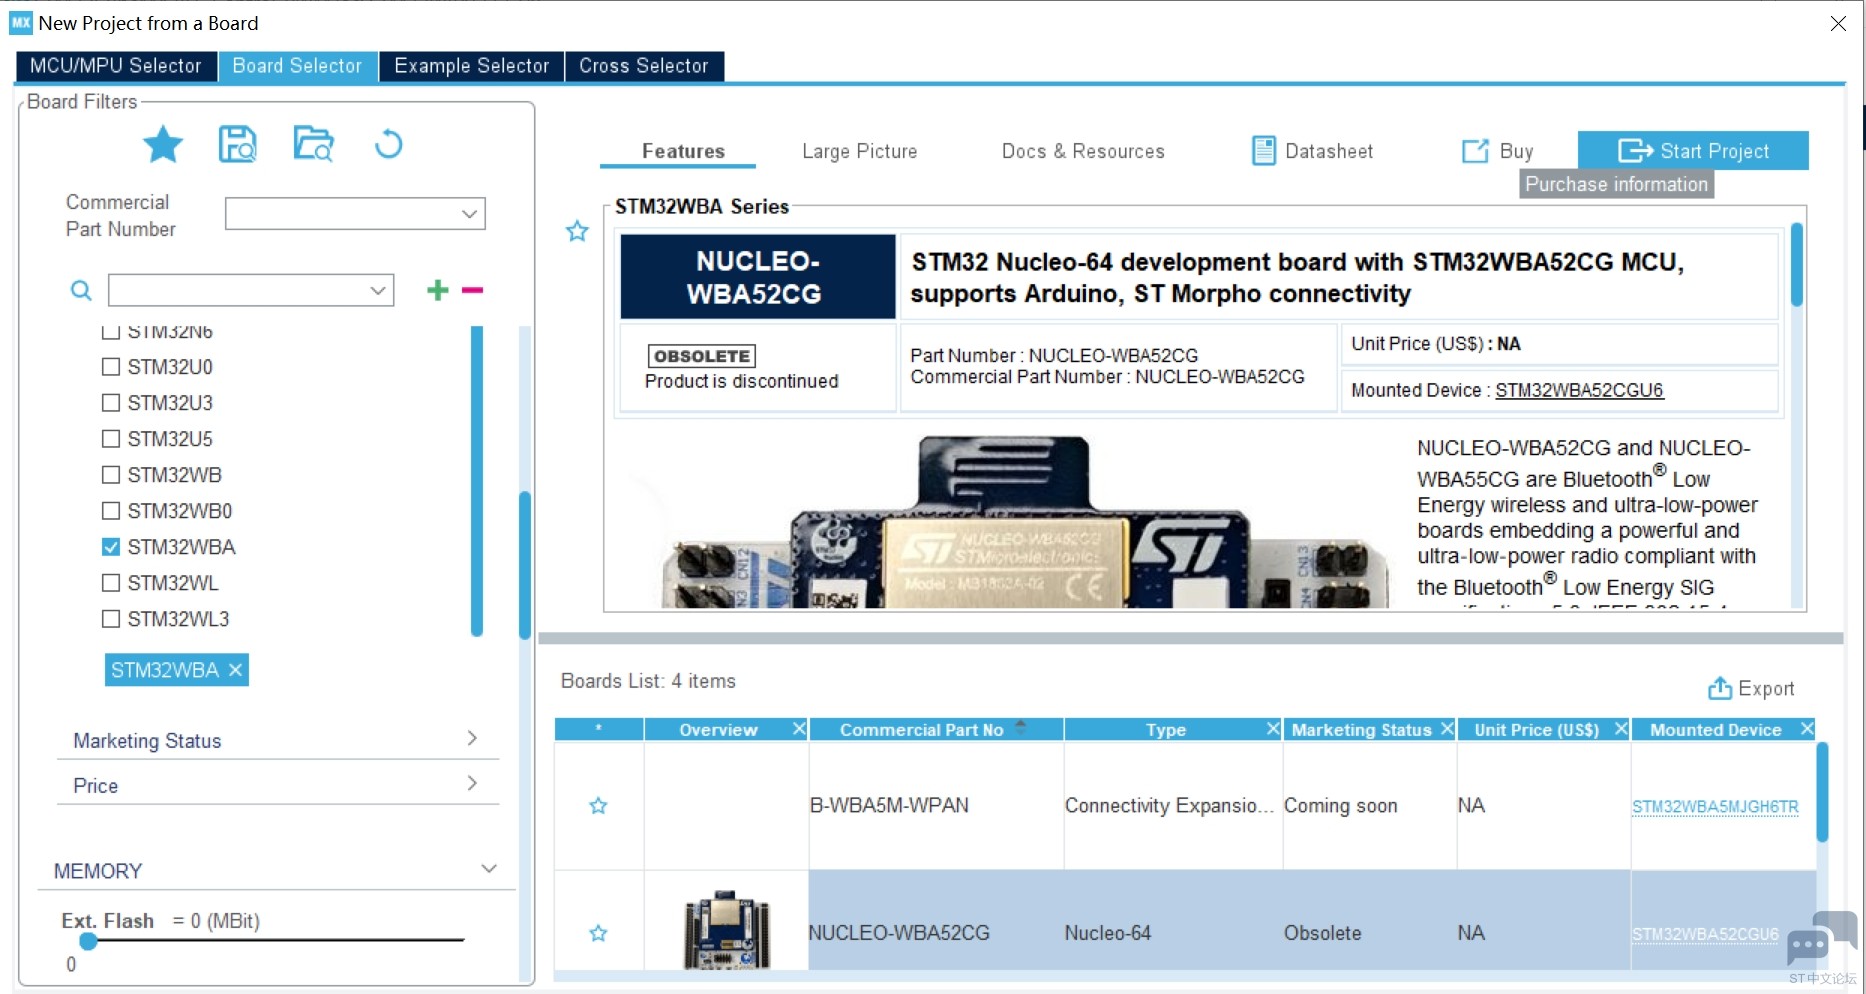
Task: Remove the Type column
Action: 1273,729
